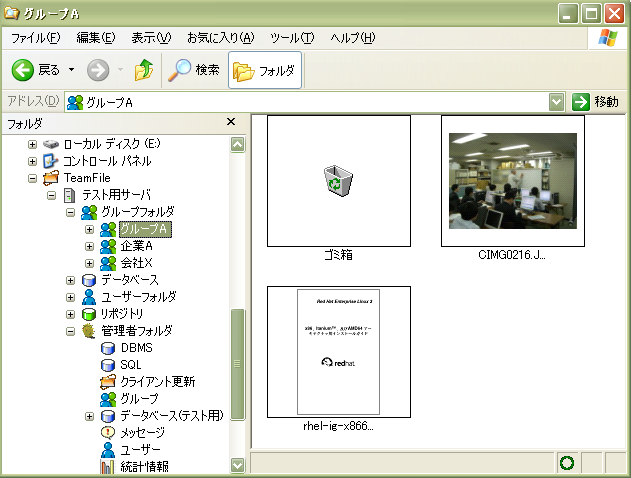
Task: Select the SQL item in tree
Action: pos(109,365)
